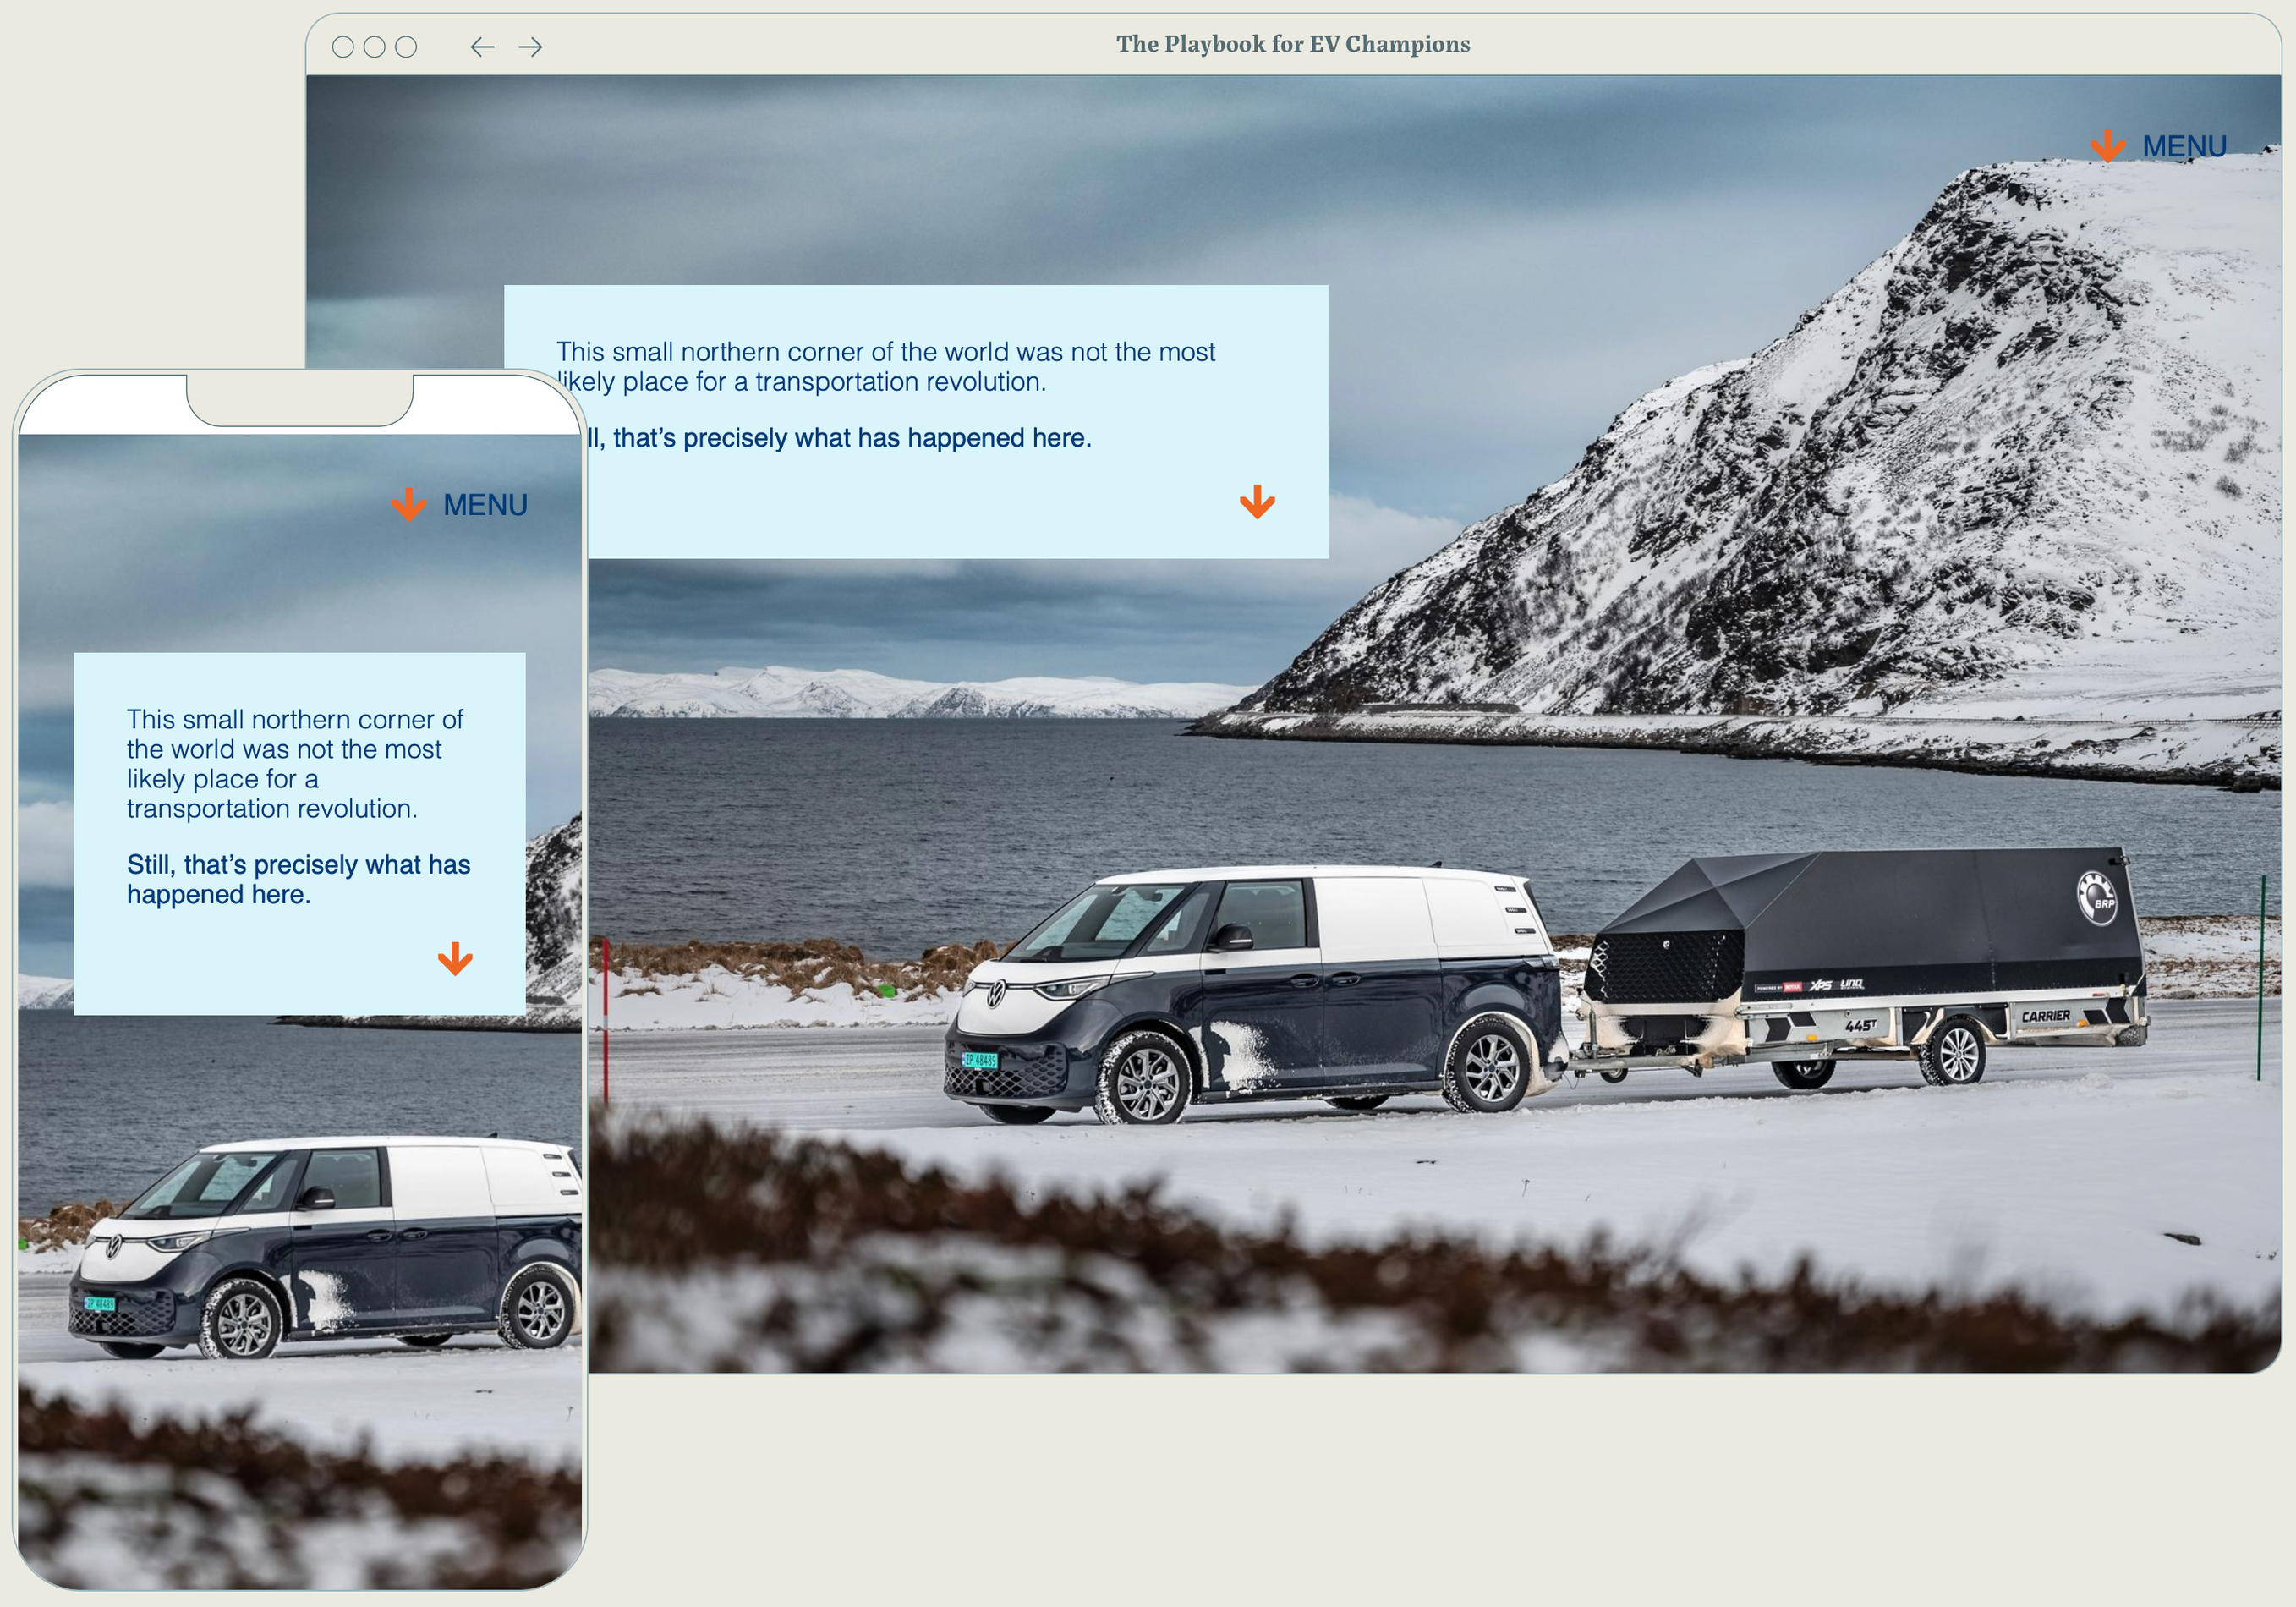This screenshot has width=2296, height=1607.
Task: Click the desktop paragraph about northern corner
Action: 886,367
